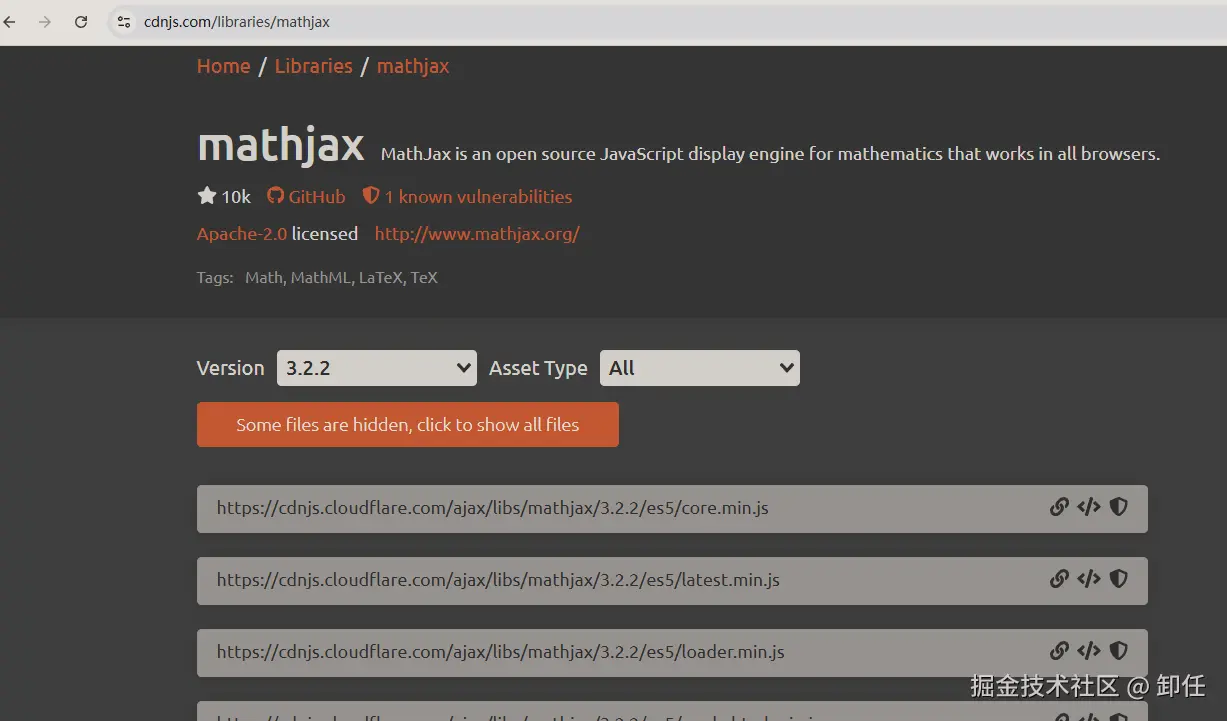The width and height of the screenshot is (1227, 721).
Task: Click the vulnerabilities shield icon in header
Action: point(371,196)
